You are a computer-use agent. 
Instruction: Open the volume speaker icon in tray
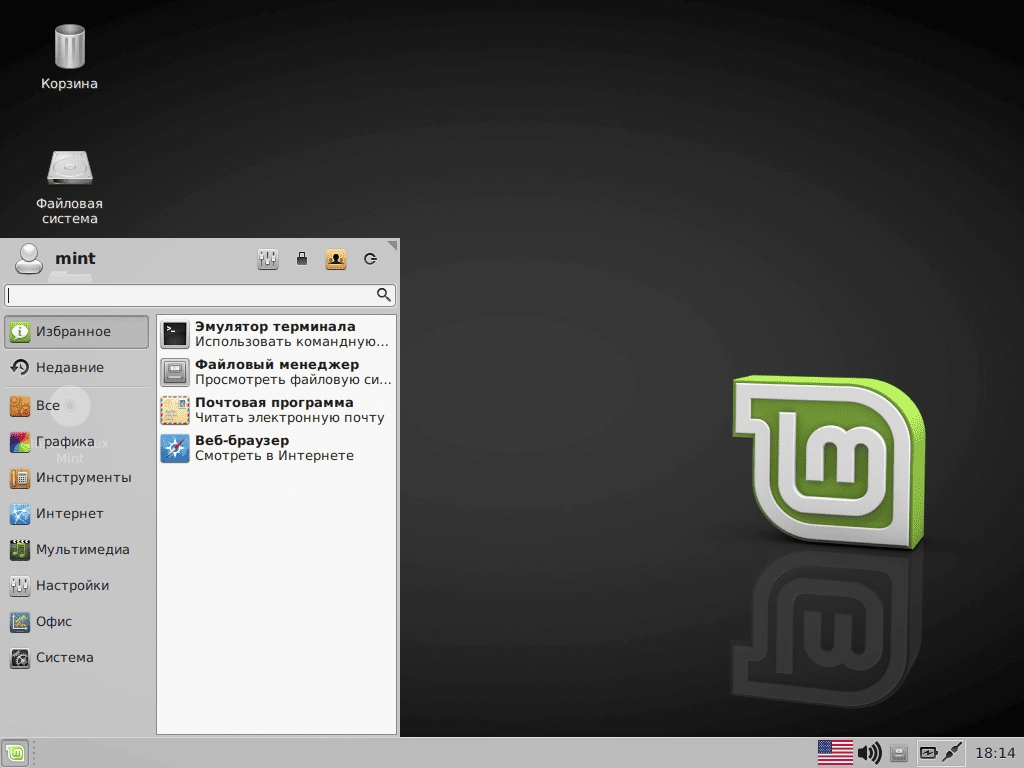point(869,753)
